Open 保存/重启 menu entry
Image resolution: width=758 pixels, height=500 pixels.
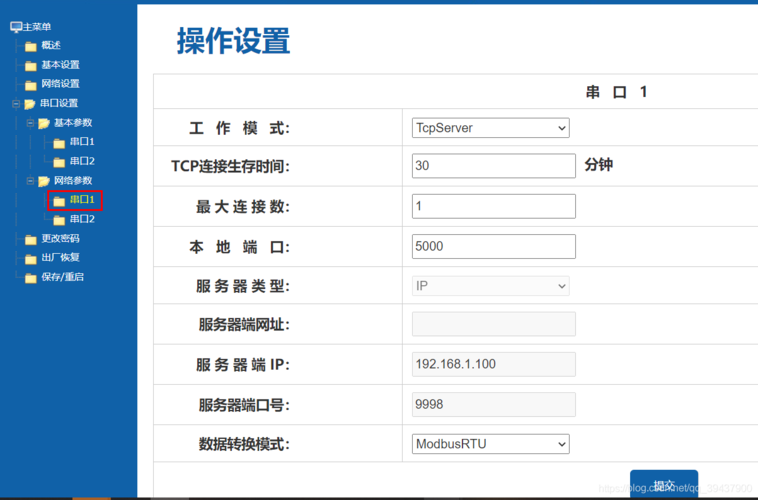click(x=62, y=277)
